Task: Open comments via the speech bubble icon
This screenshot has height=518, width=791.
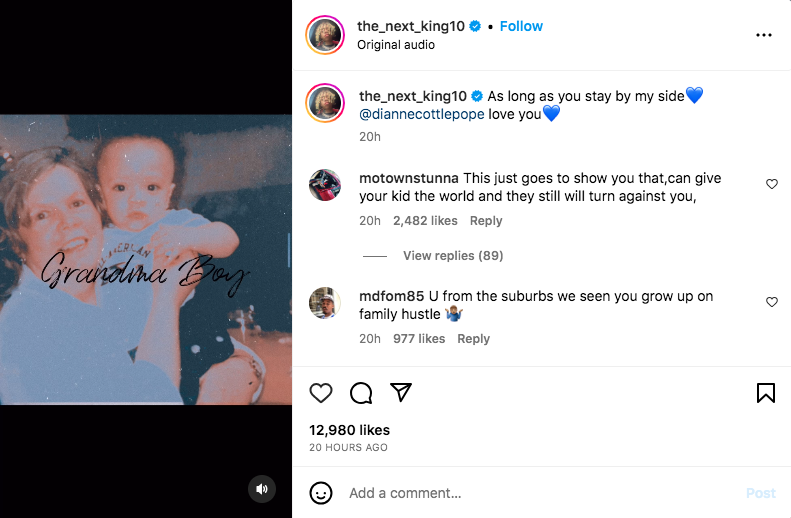Action: [361, 393]
